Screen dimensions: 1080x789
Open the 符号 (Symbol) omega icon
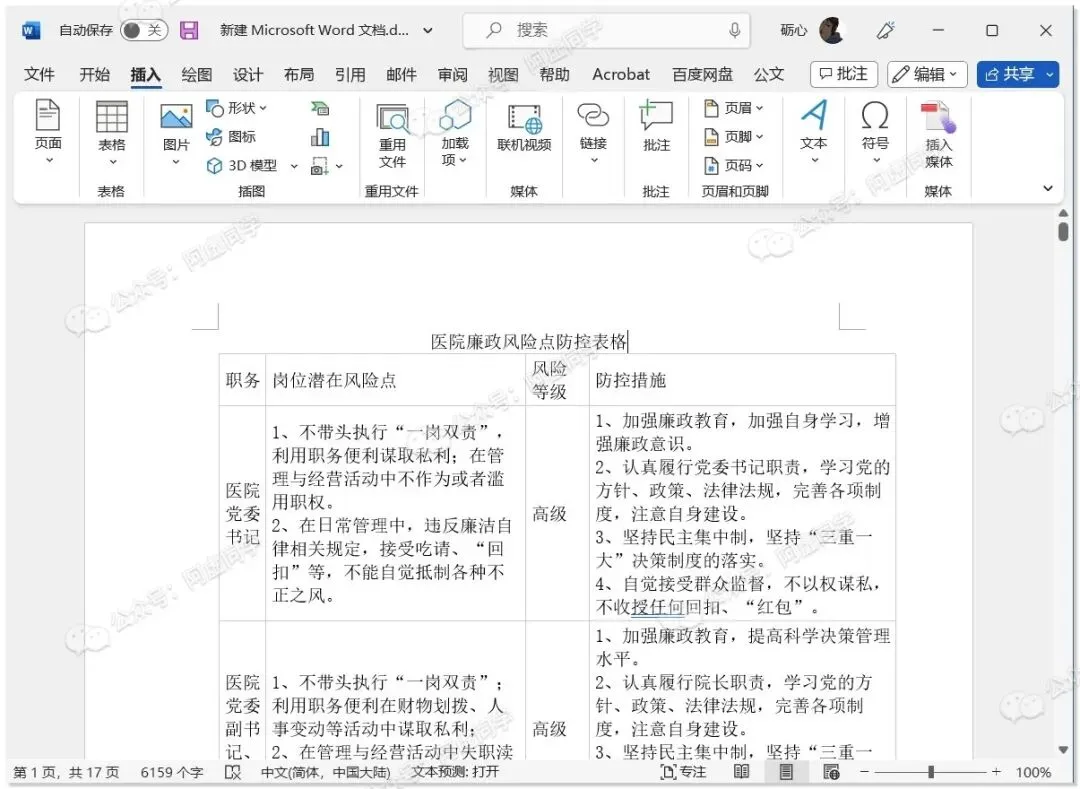(875, 131)
